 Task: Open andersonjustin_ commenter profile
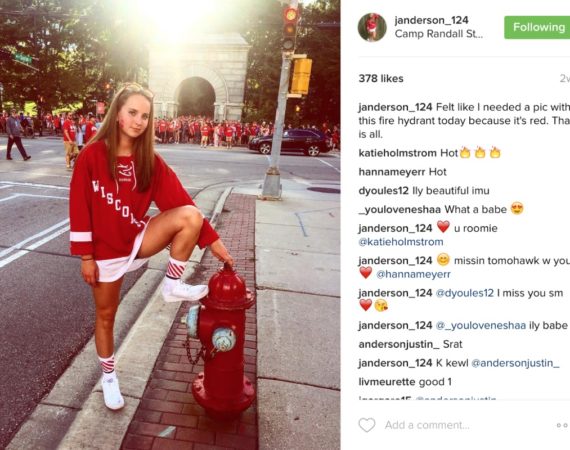click(399, 344)
